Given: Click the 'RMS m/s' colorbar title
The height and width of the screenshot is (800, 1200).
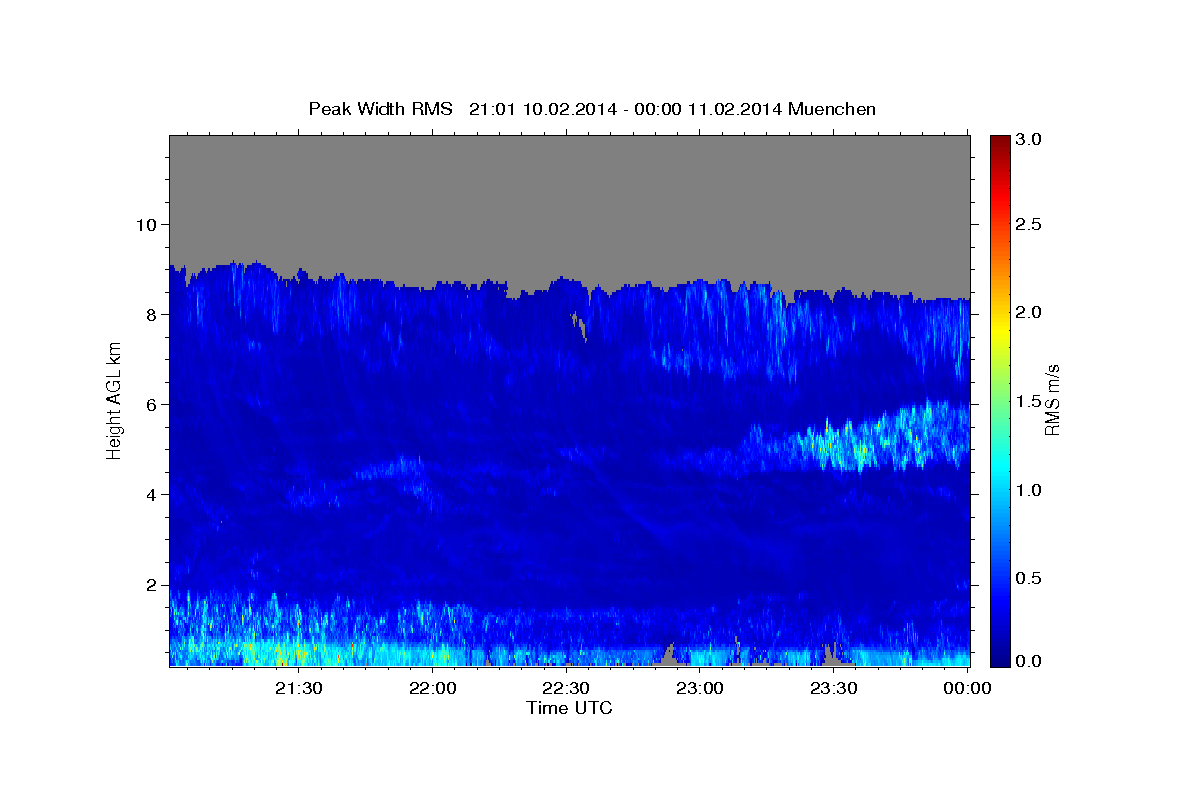Looking at the screenshot, I should 1052,399.
